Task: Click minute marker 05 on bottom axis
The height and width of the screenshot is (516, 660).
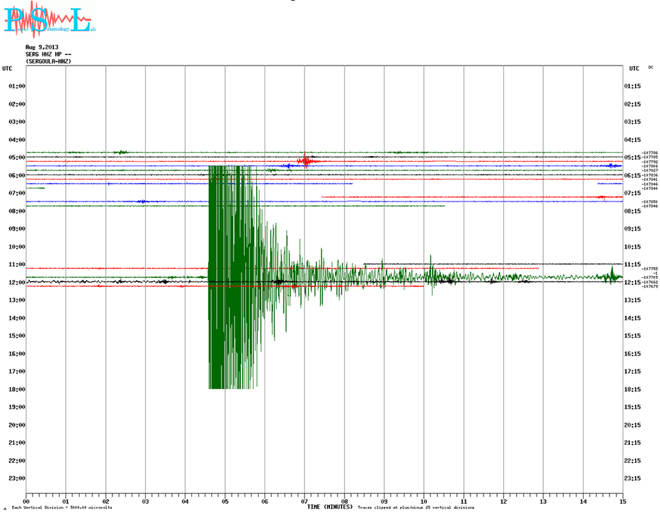Action: coord(225,500)
